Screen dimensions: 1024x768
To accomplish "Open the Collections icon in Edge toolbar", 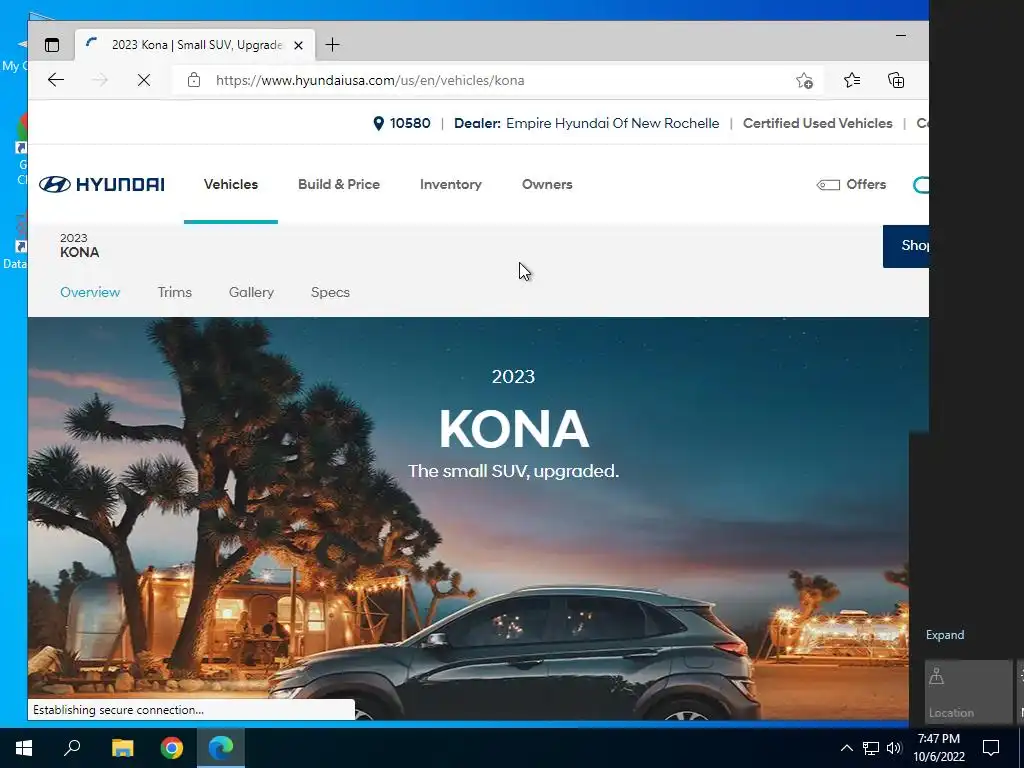I will pos(896,80).
